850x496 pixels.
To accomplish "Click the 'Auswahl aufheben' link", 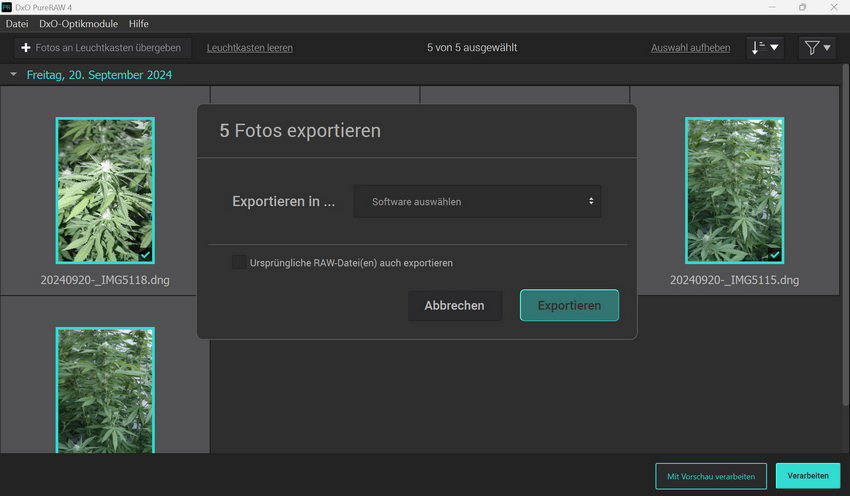I will pyautogui.click(x=690, y=47).
